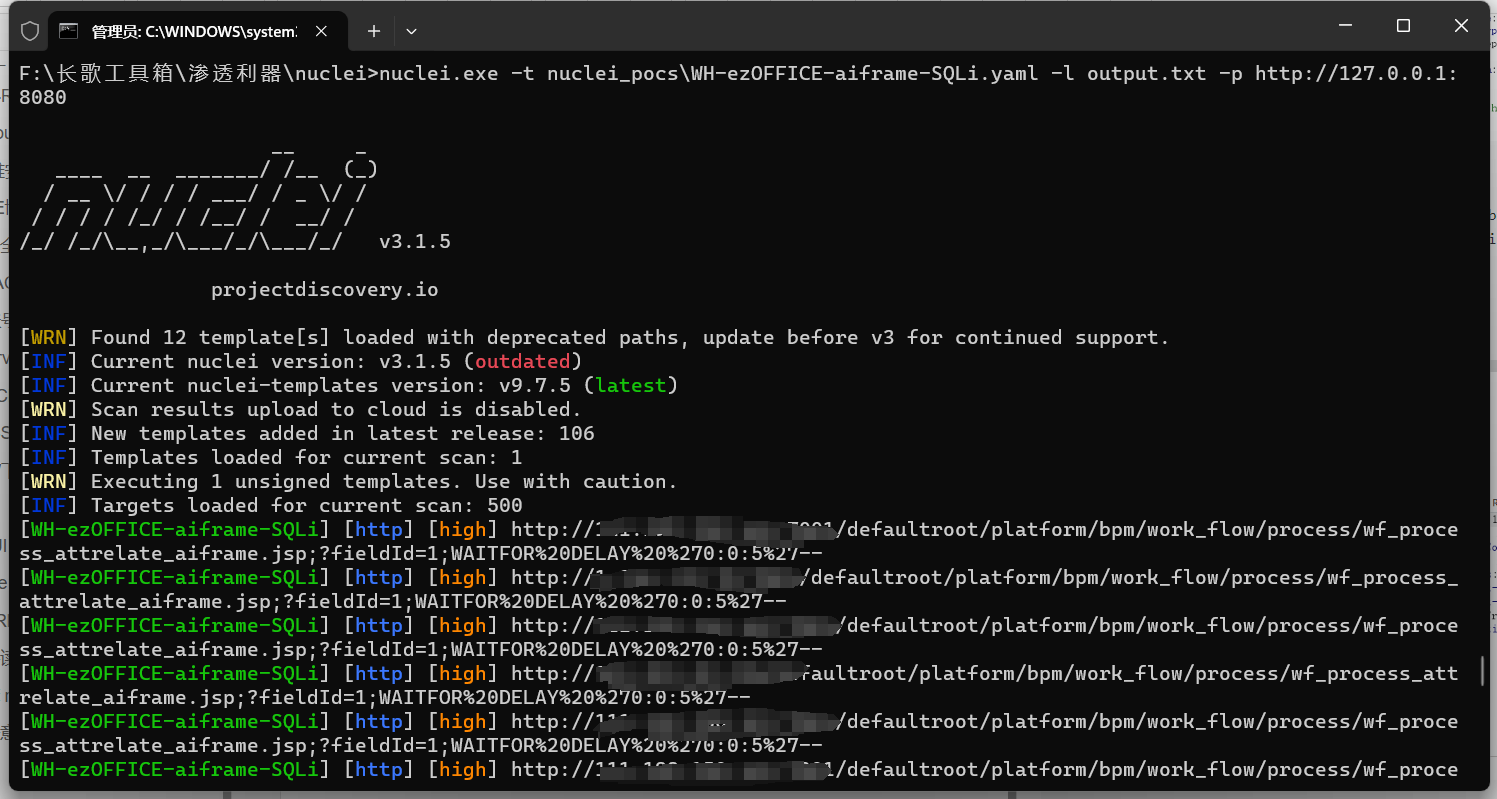
Task: Click the '8080' port text on second line
Action: pyautogui.click(x=43, y=98)
